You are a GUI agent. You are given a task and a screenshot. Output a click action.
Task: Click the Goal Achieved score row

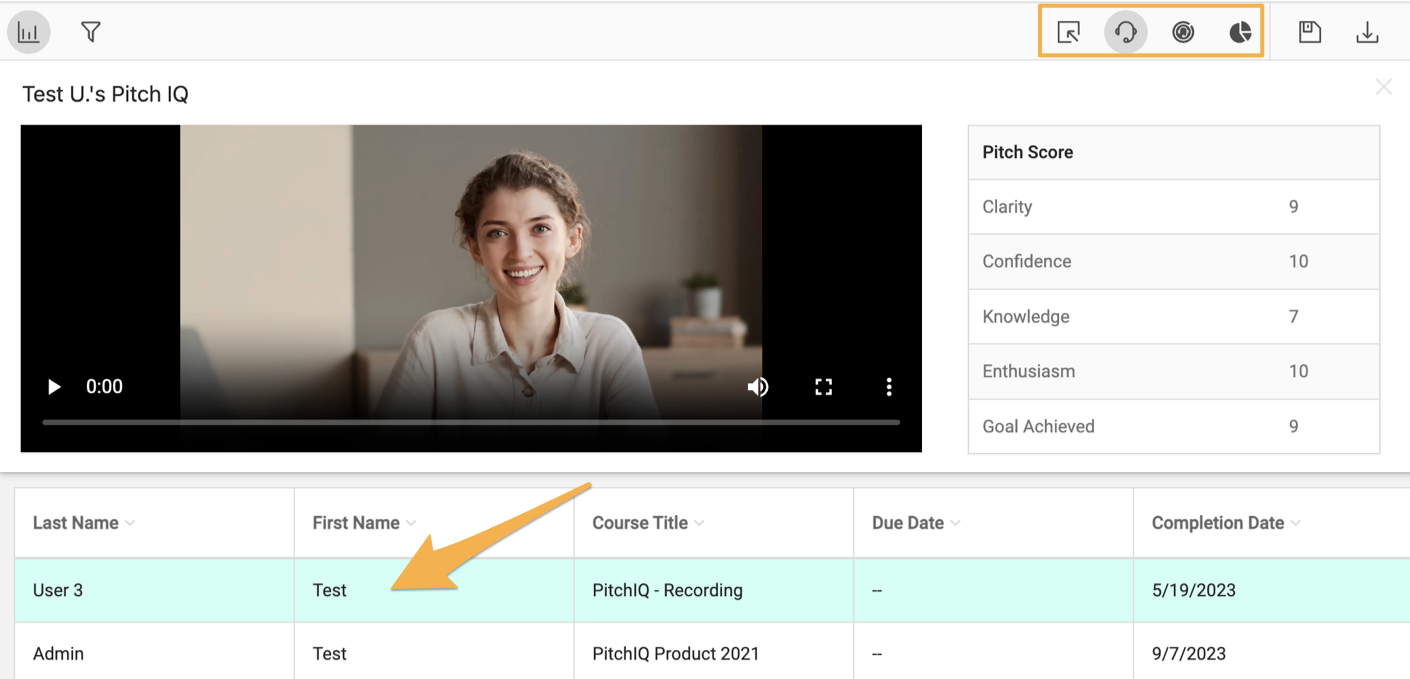[1174, 426]
